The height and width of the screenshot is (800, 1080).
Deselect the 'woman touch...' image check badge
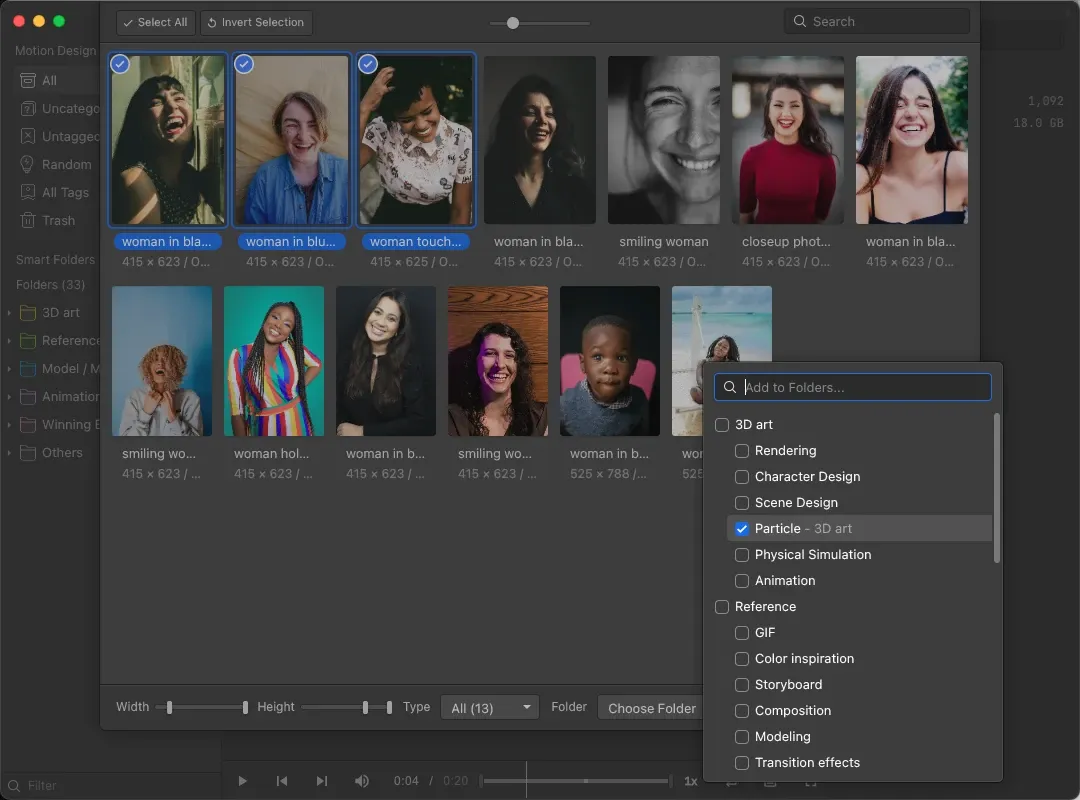368,64
